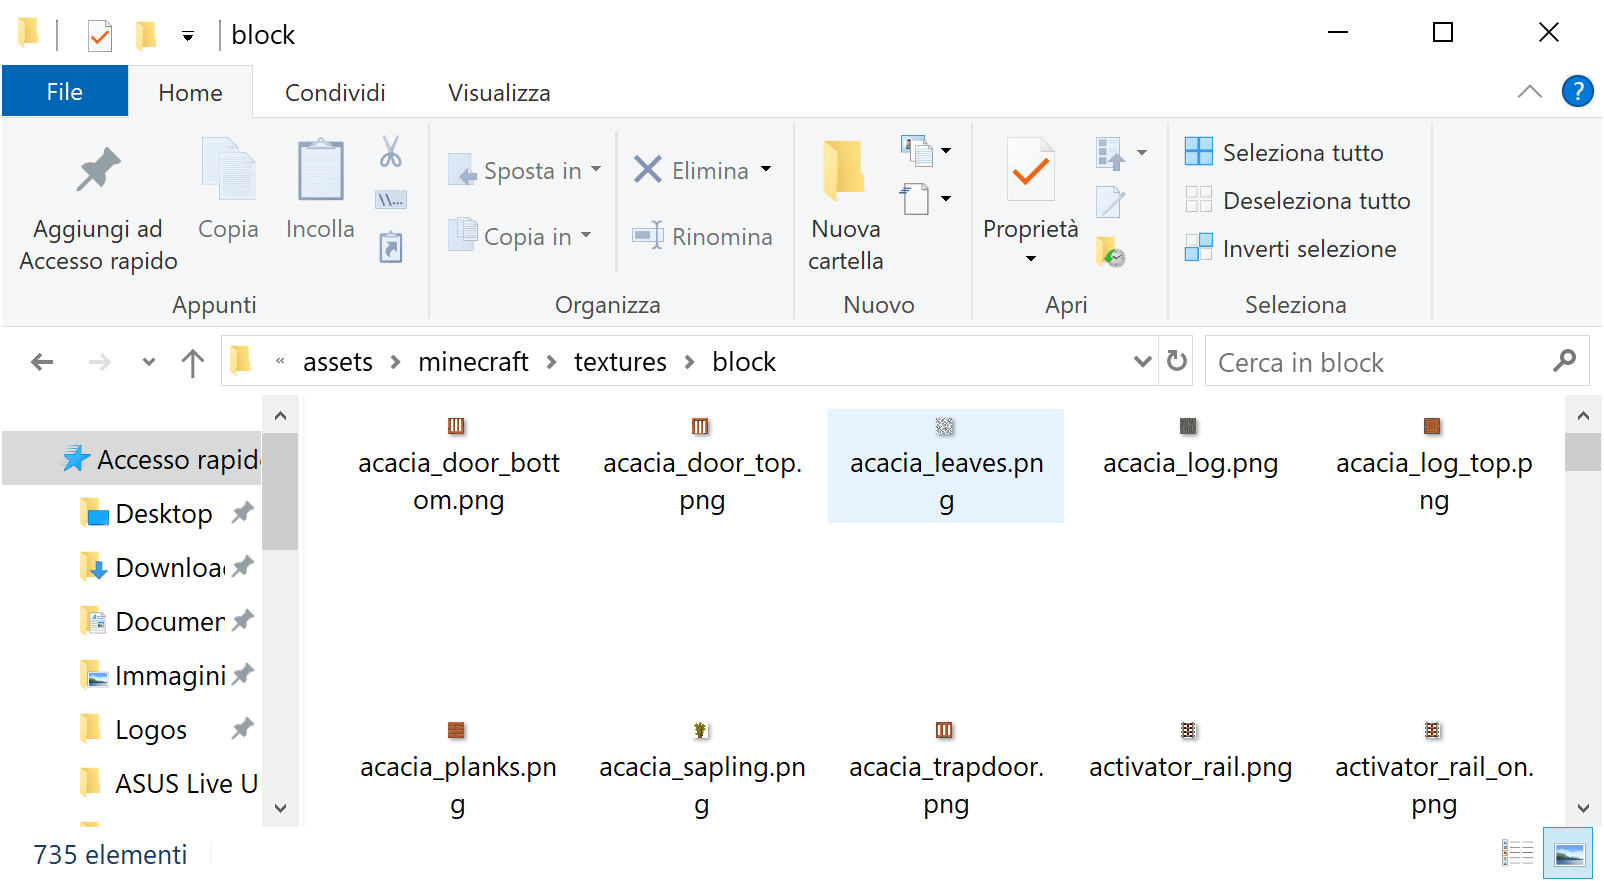Select the acacia_leaves.png file

pyautogui.click(x=946, y=466)
